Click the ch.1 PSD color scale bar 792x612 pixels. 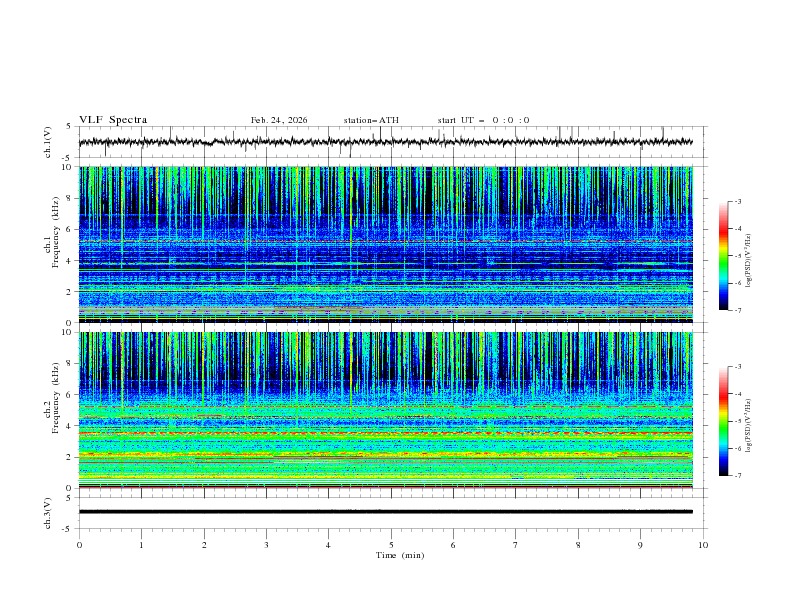(x=724, y=256)
